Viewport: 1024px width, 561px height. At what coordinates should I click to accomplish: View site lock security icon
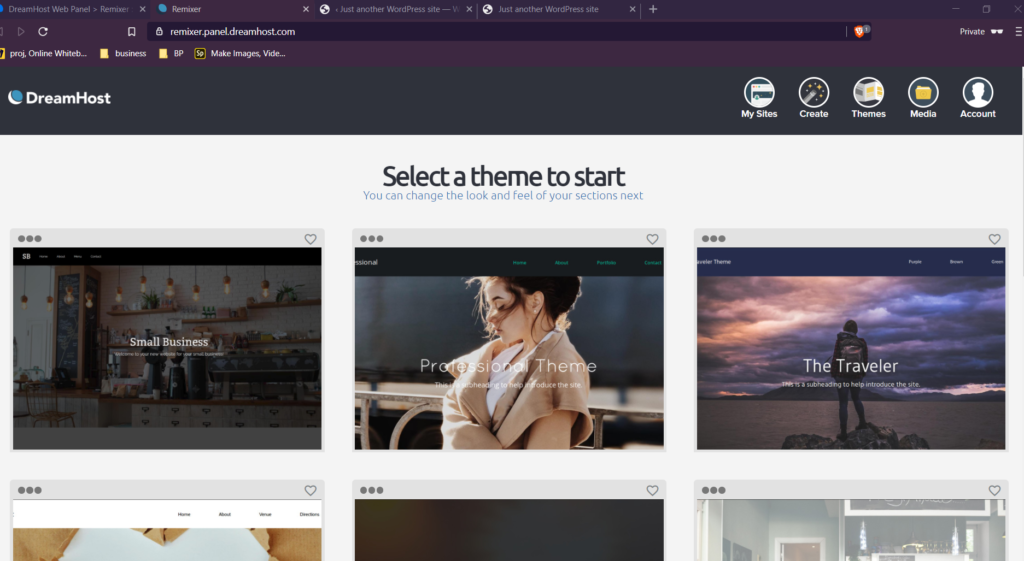[159, 31]
